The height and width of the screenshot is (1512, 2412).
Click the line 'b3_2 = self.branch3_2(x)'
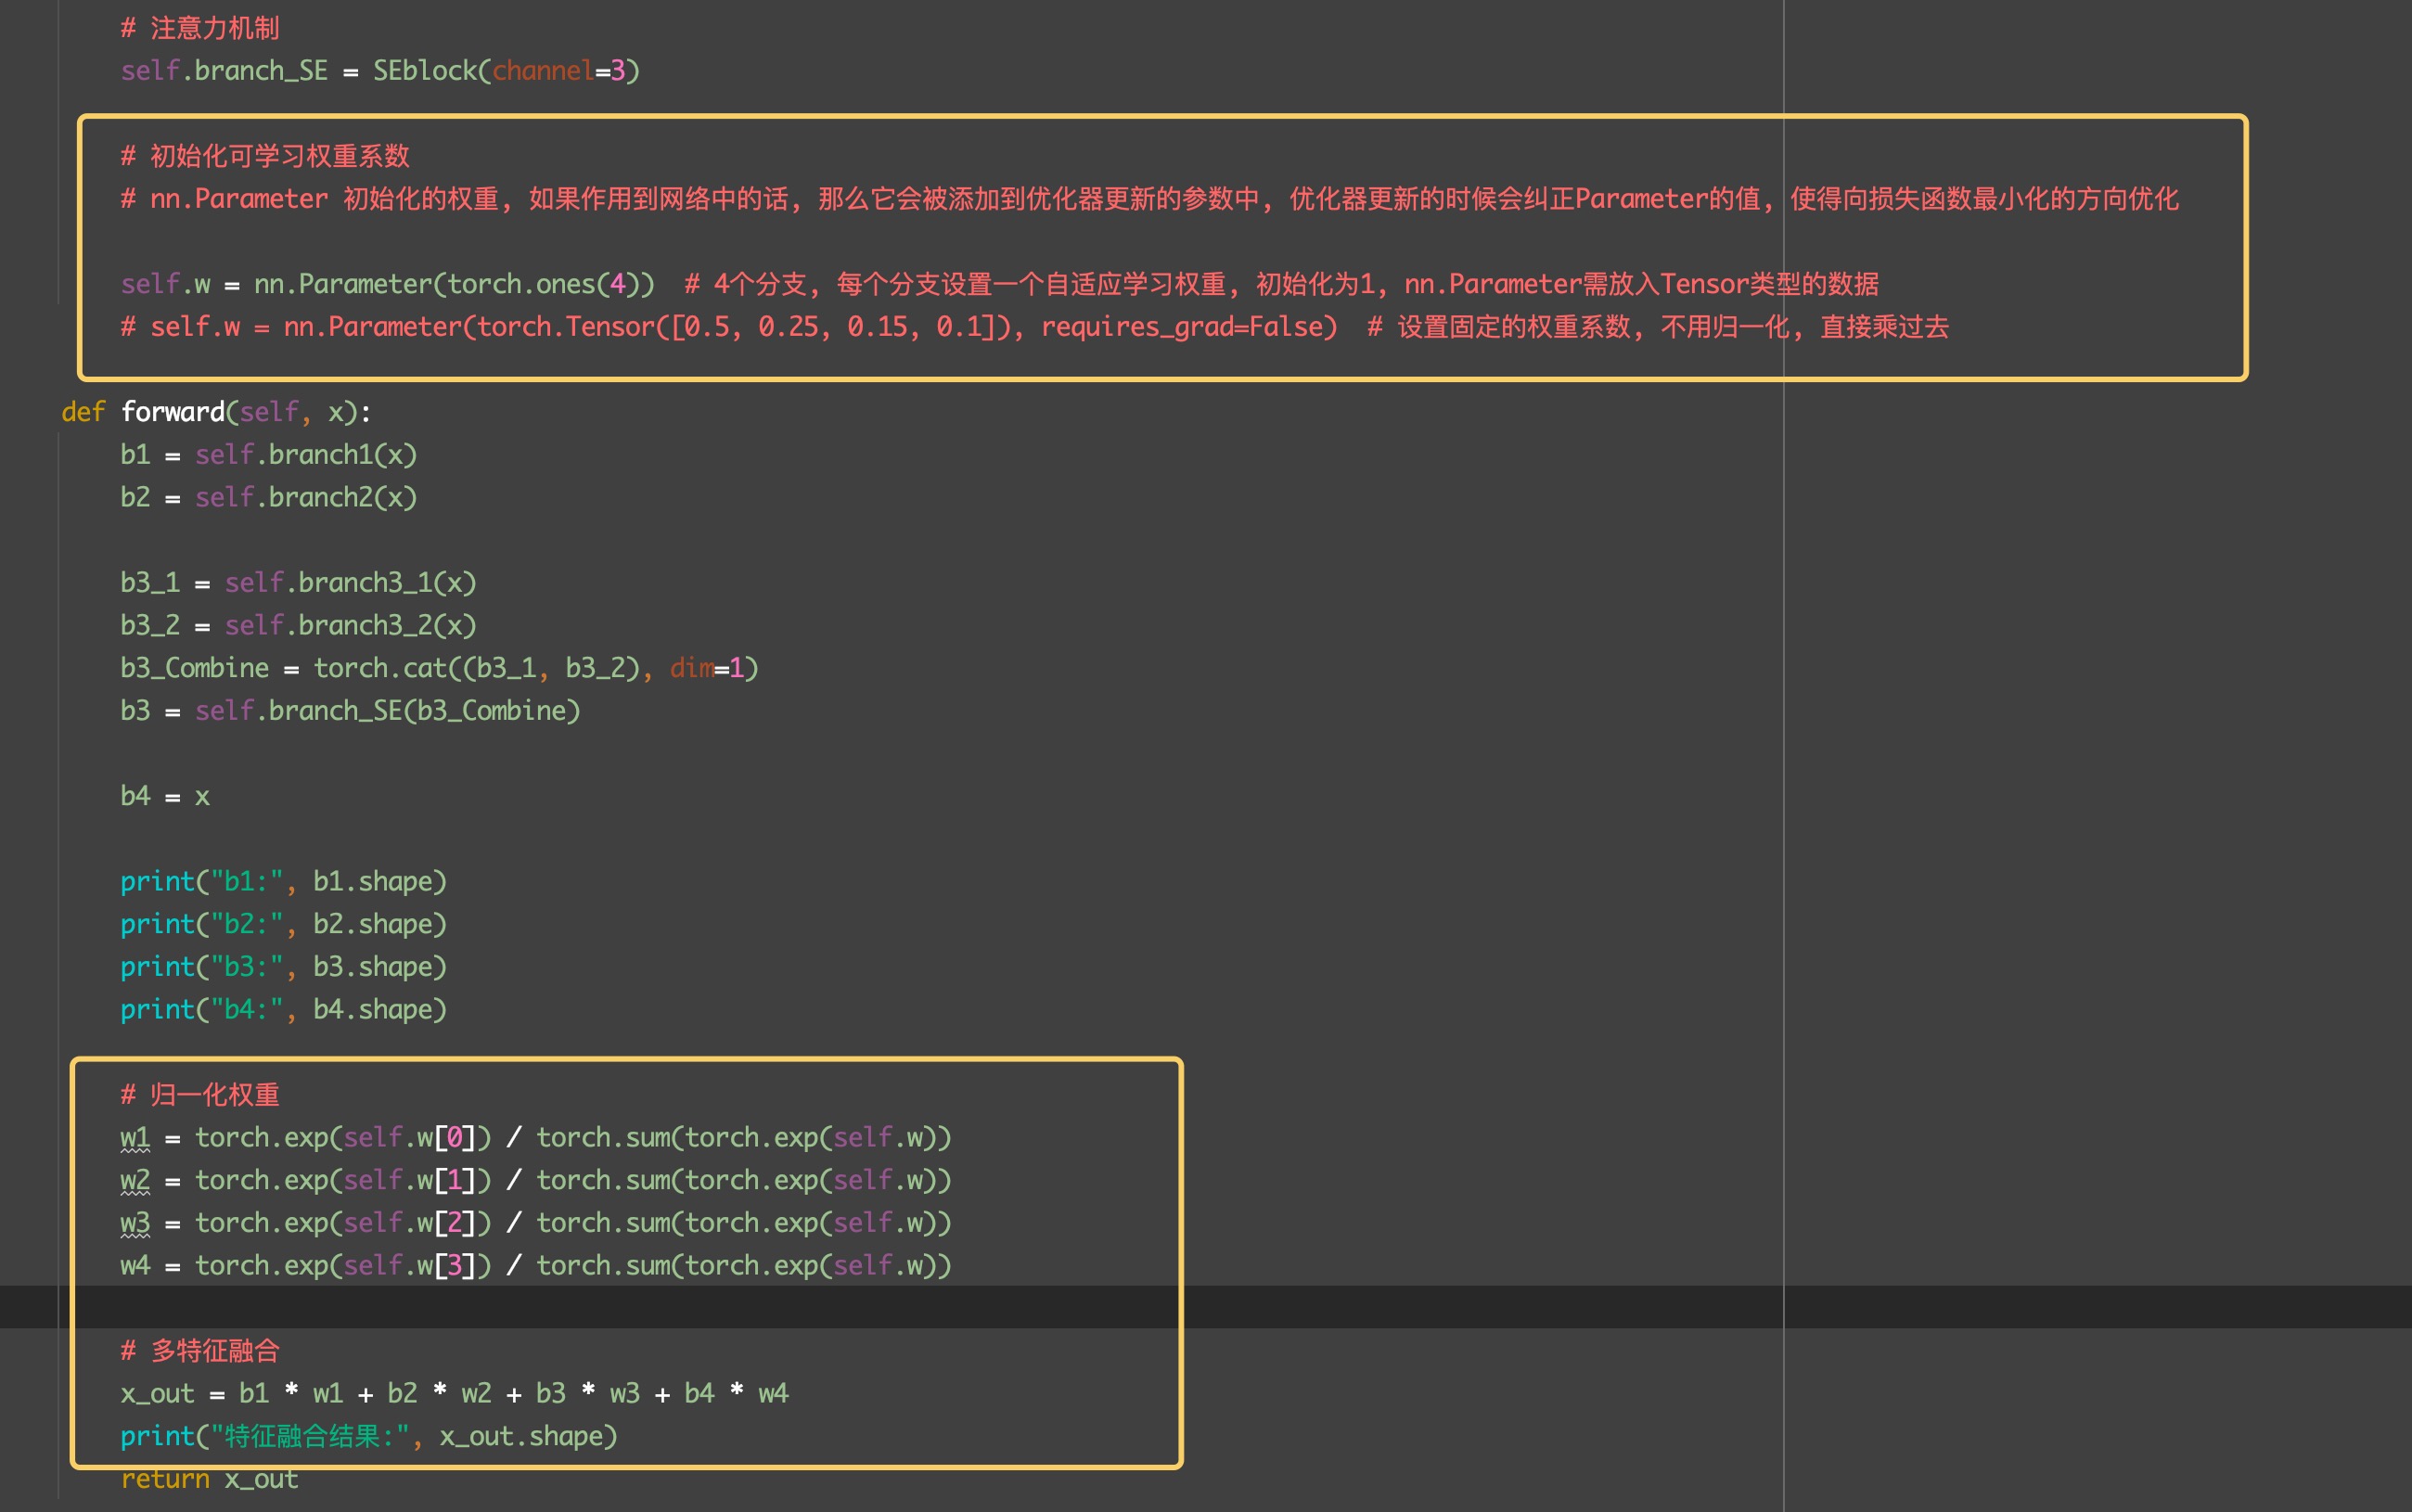298,626
